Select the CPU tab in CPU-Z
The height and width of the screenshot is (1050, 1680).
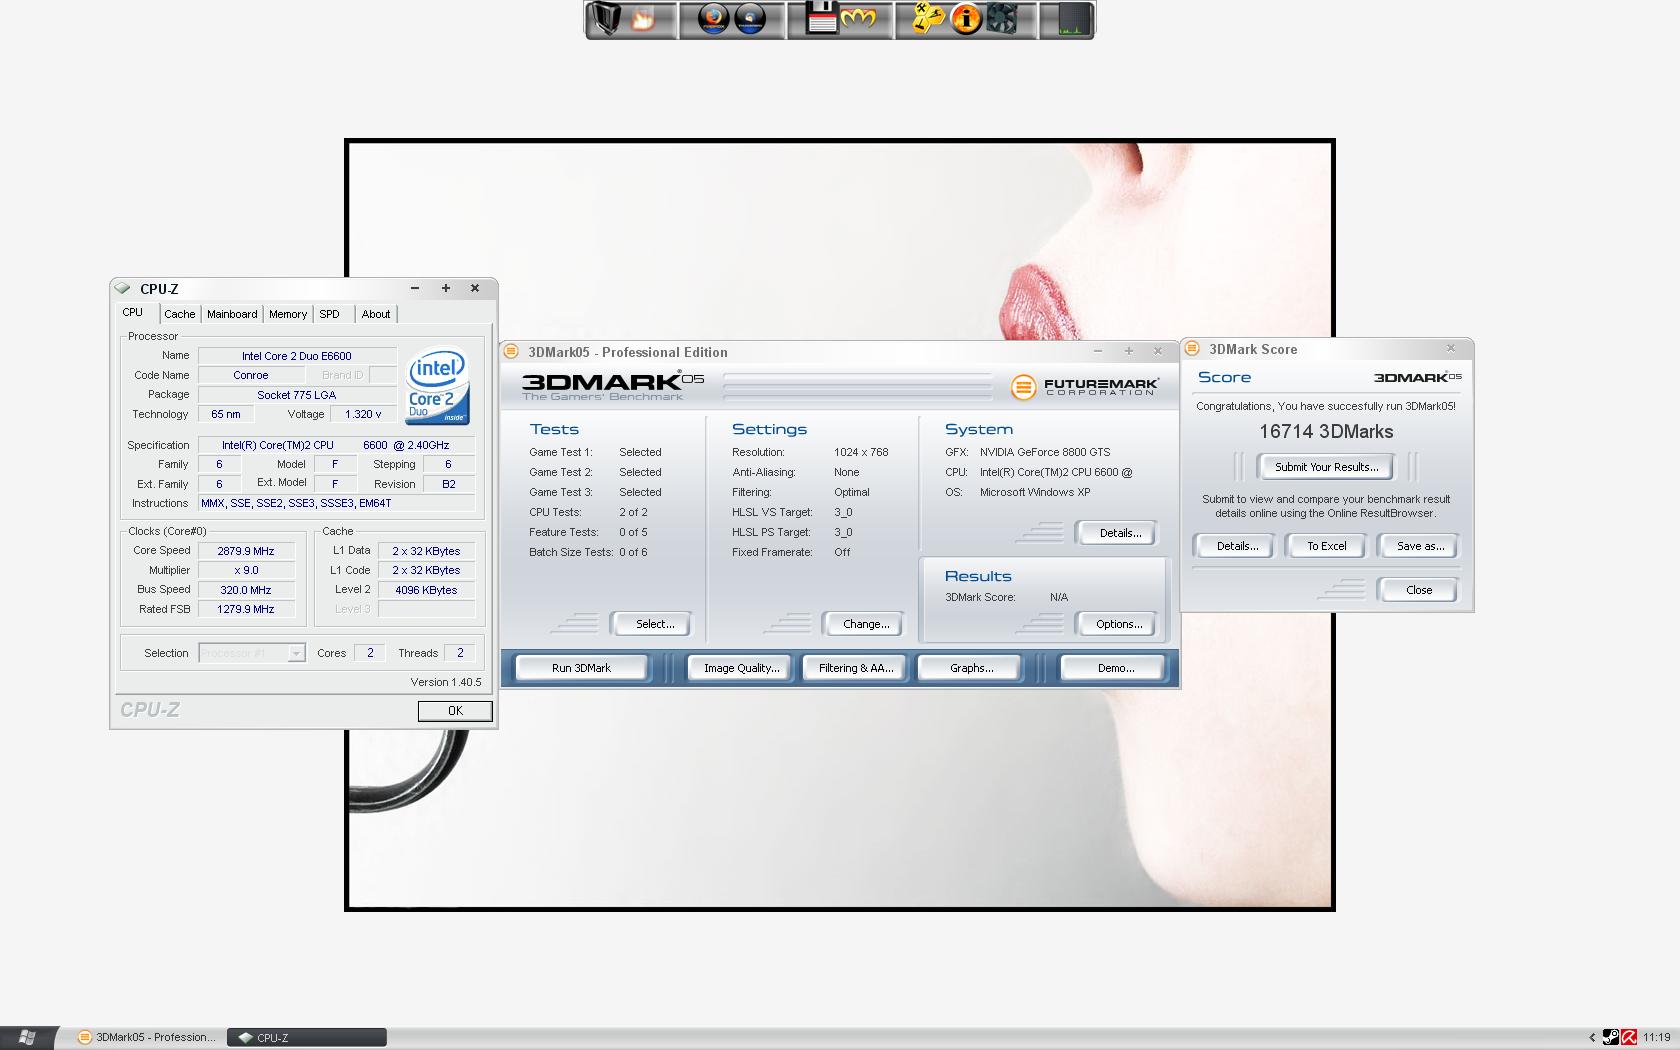point(133,312)
